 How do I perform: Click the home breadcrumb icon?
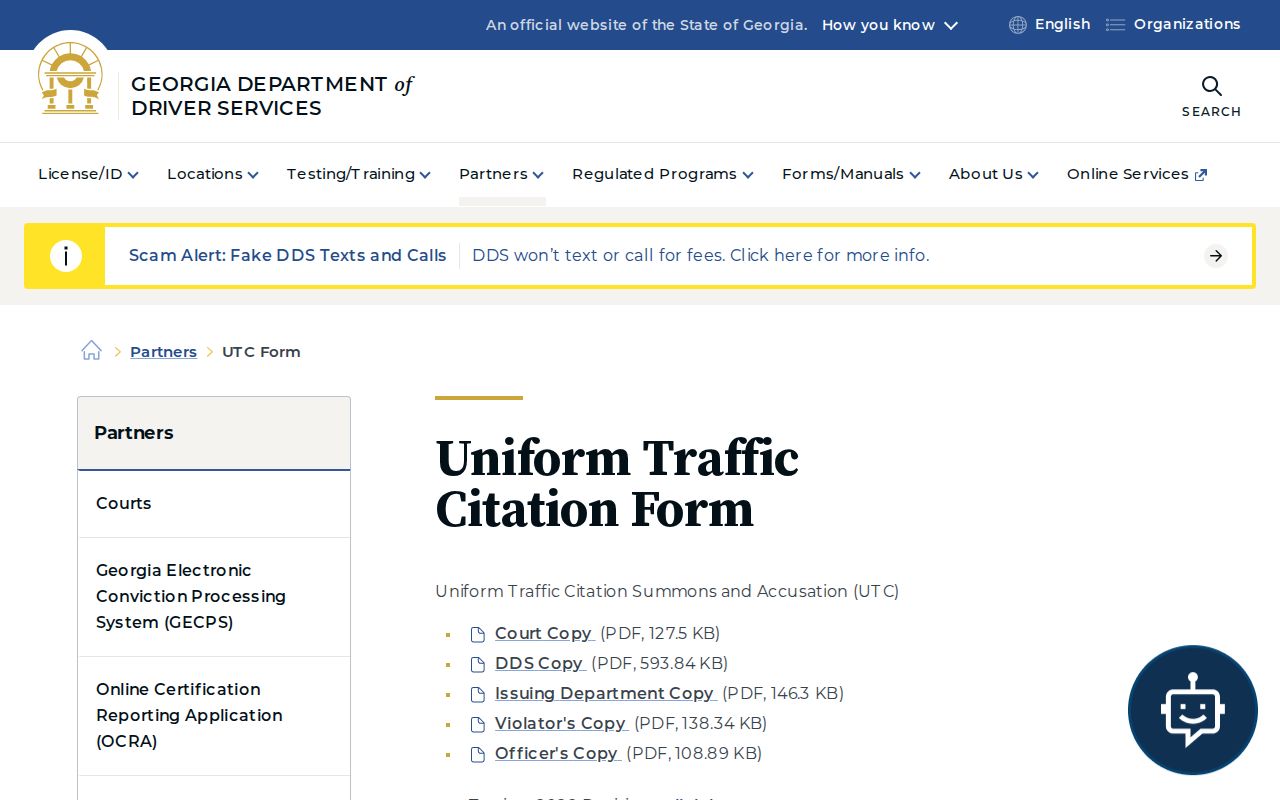(x=92, y=351)
